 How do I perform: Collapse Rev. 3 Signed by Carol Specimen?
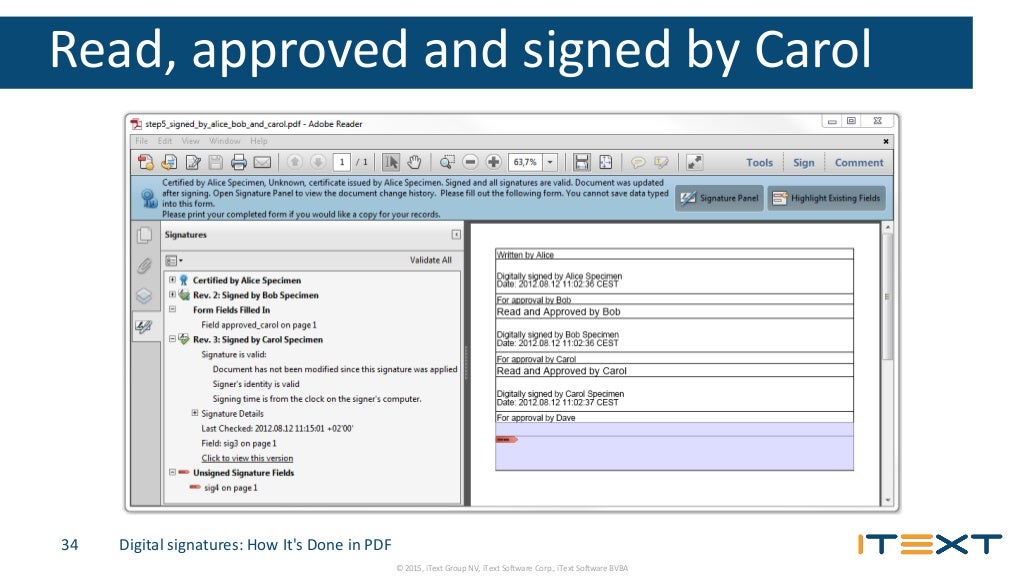point(172,339)
